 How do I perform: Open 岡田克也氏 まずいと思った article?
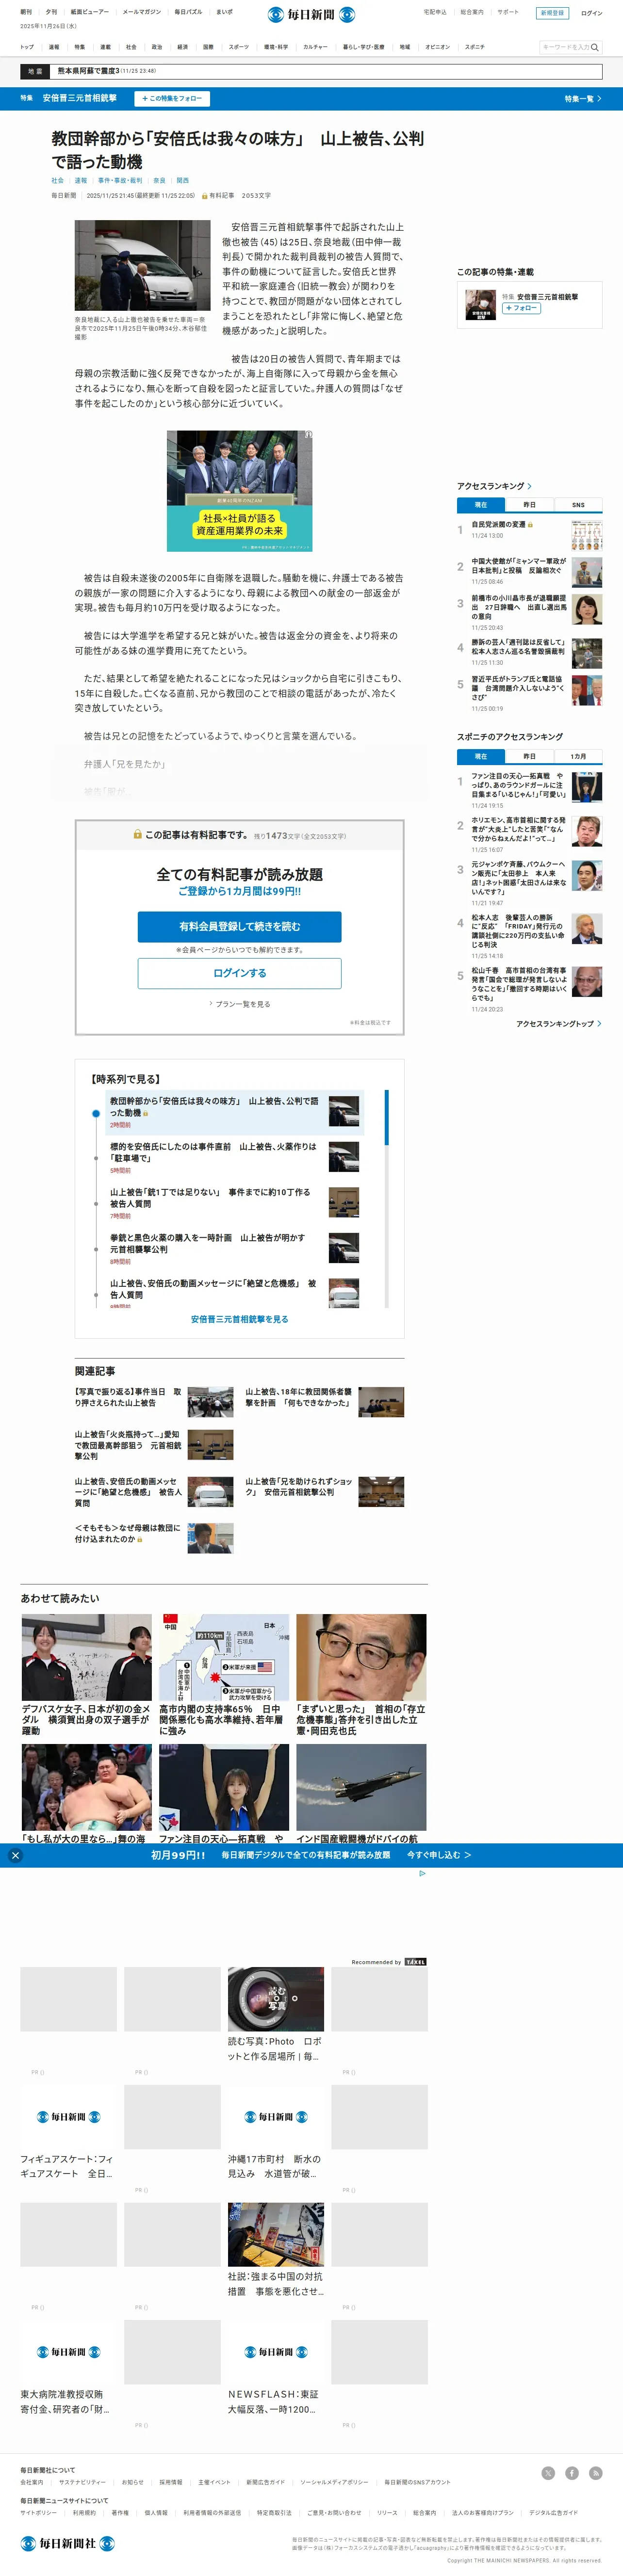[x=361, y=1720]
